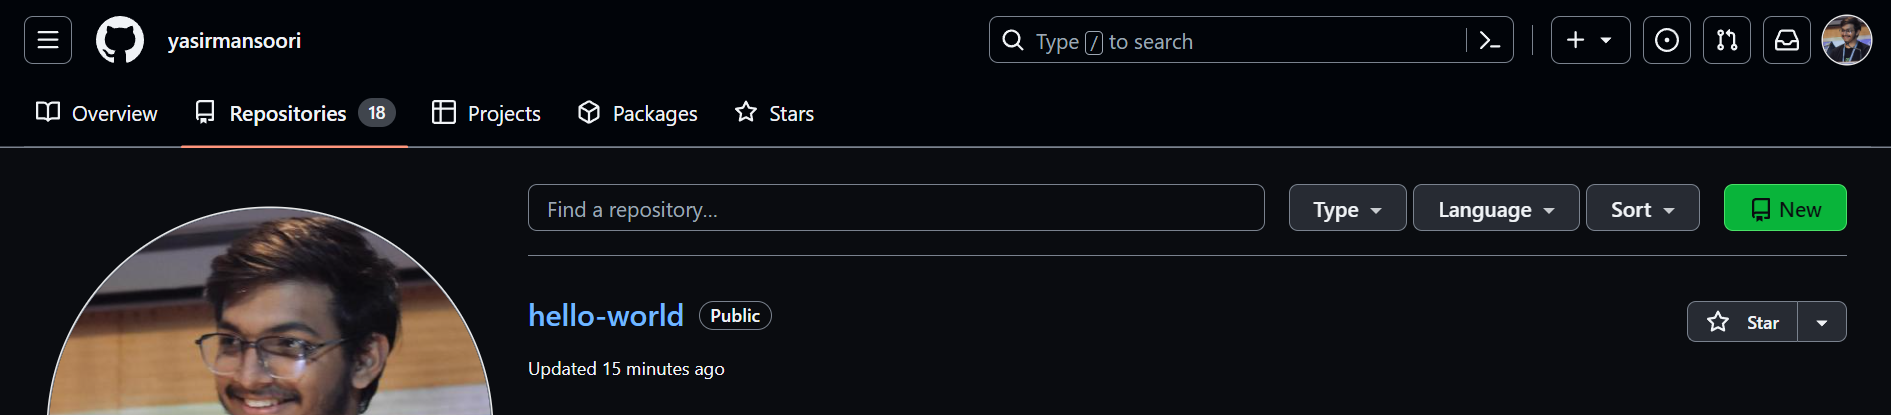
Task: Open the hello-world repository link
Action: tap(606, 316)
